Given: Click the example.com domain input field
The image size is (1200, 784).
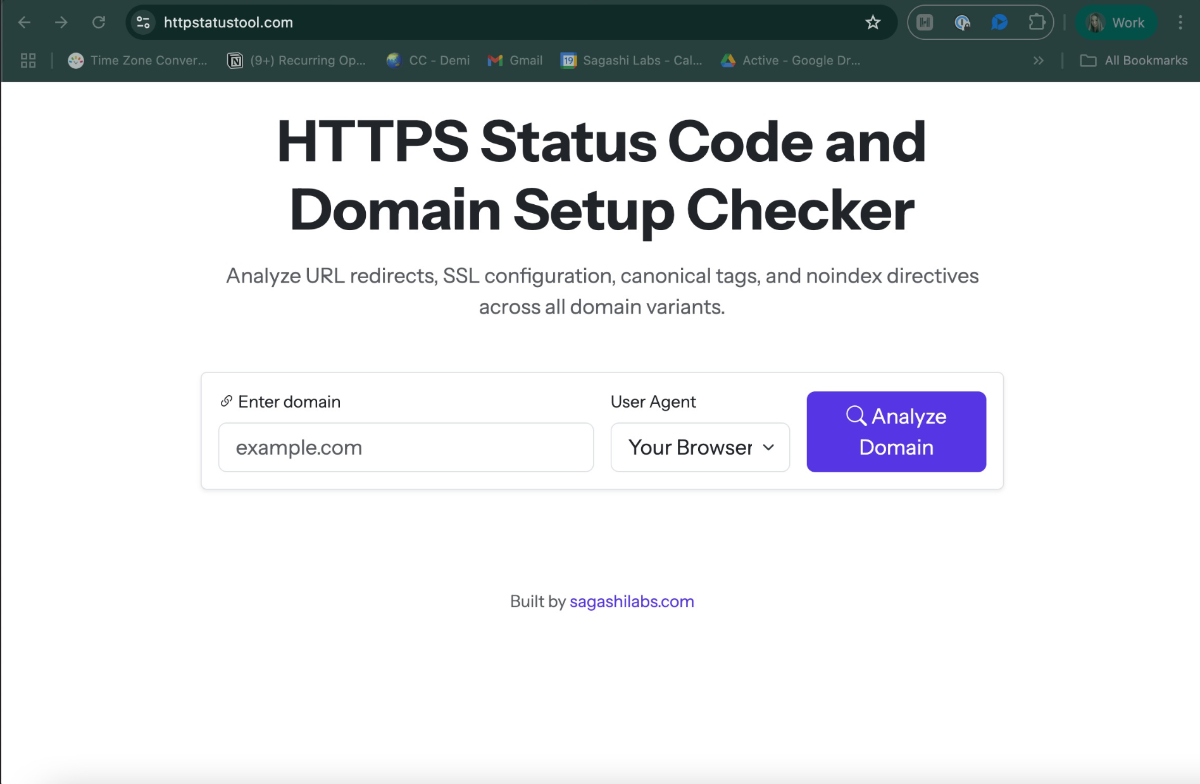Looking at the screenshot, I should pyautogui.click(x=405, y=447).
